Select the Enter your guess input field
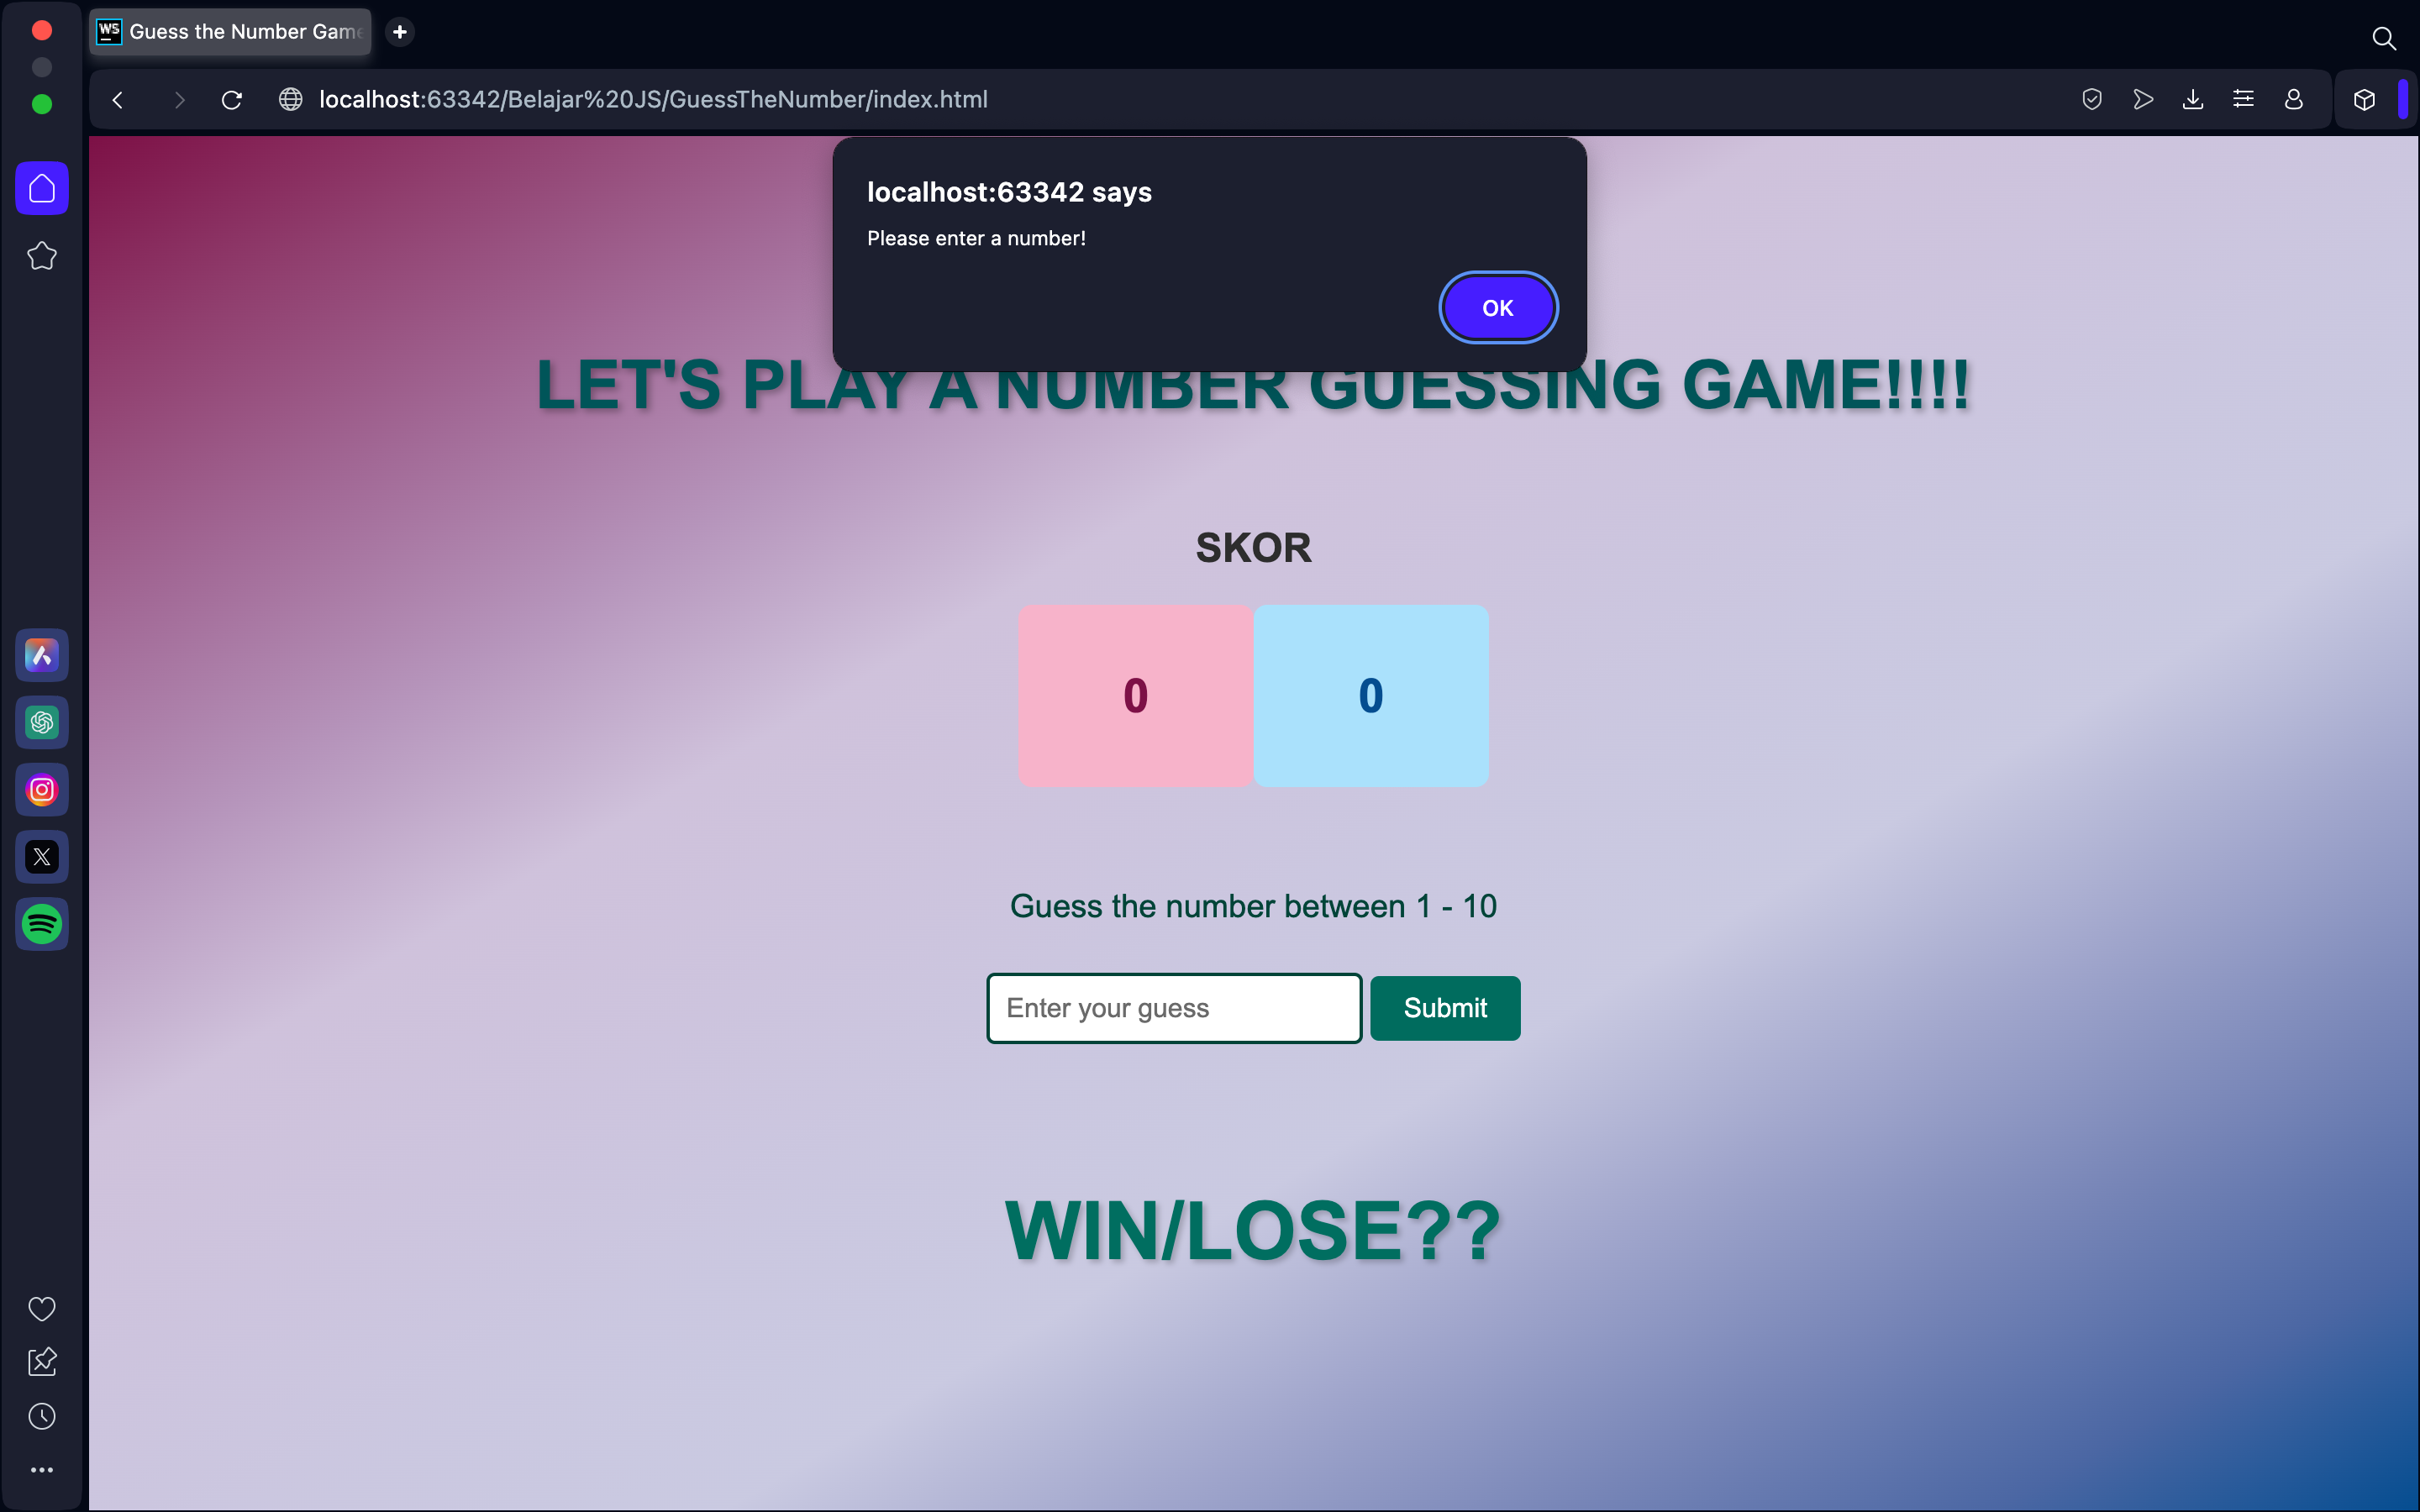Viewport: 2420px width, 1512px height. [x=1174, y=1007]
